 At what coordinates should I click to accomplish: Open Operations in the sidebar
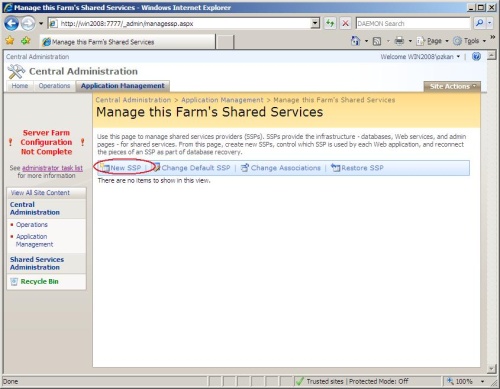[x=32, y=225]
